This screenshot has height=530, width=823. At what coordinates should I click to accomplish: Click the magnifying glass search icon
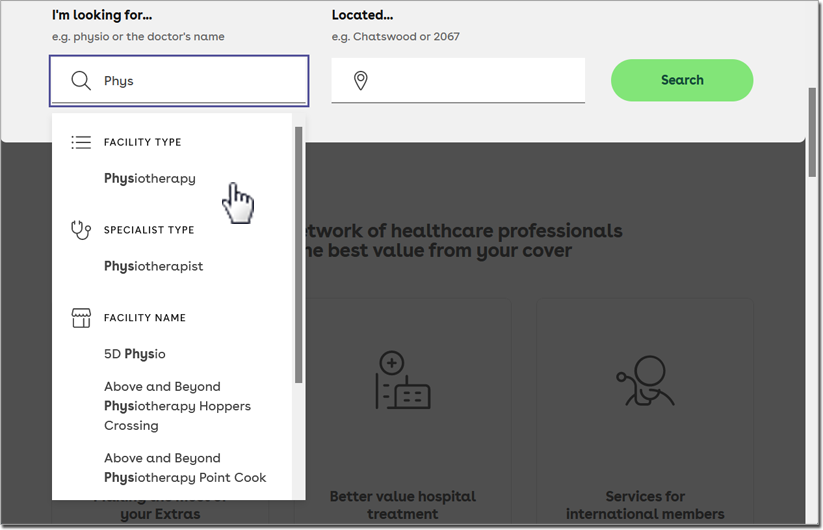click(81, 81)
